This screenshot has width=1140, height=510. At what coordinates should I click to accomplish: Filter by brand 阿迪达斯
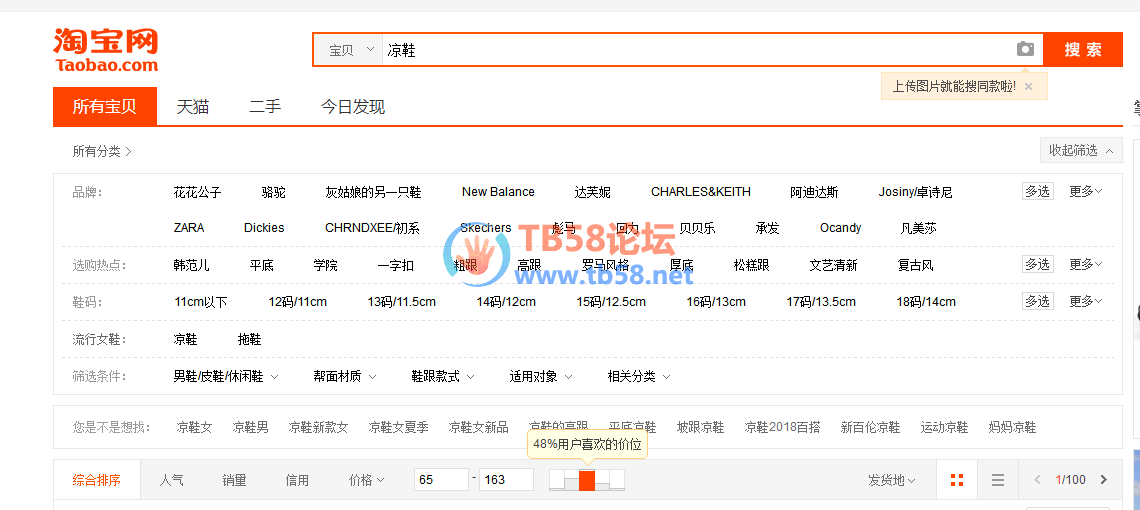click(x=814, y=192)
